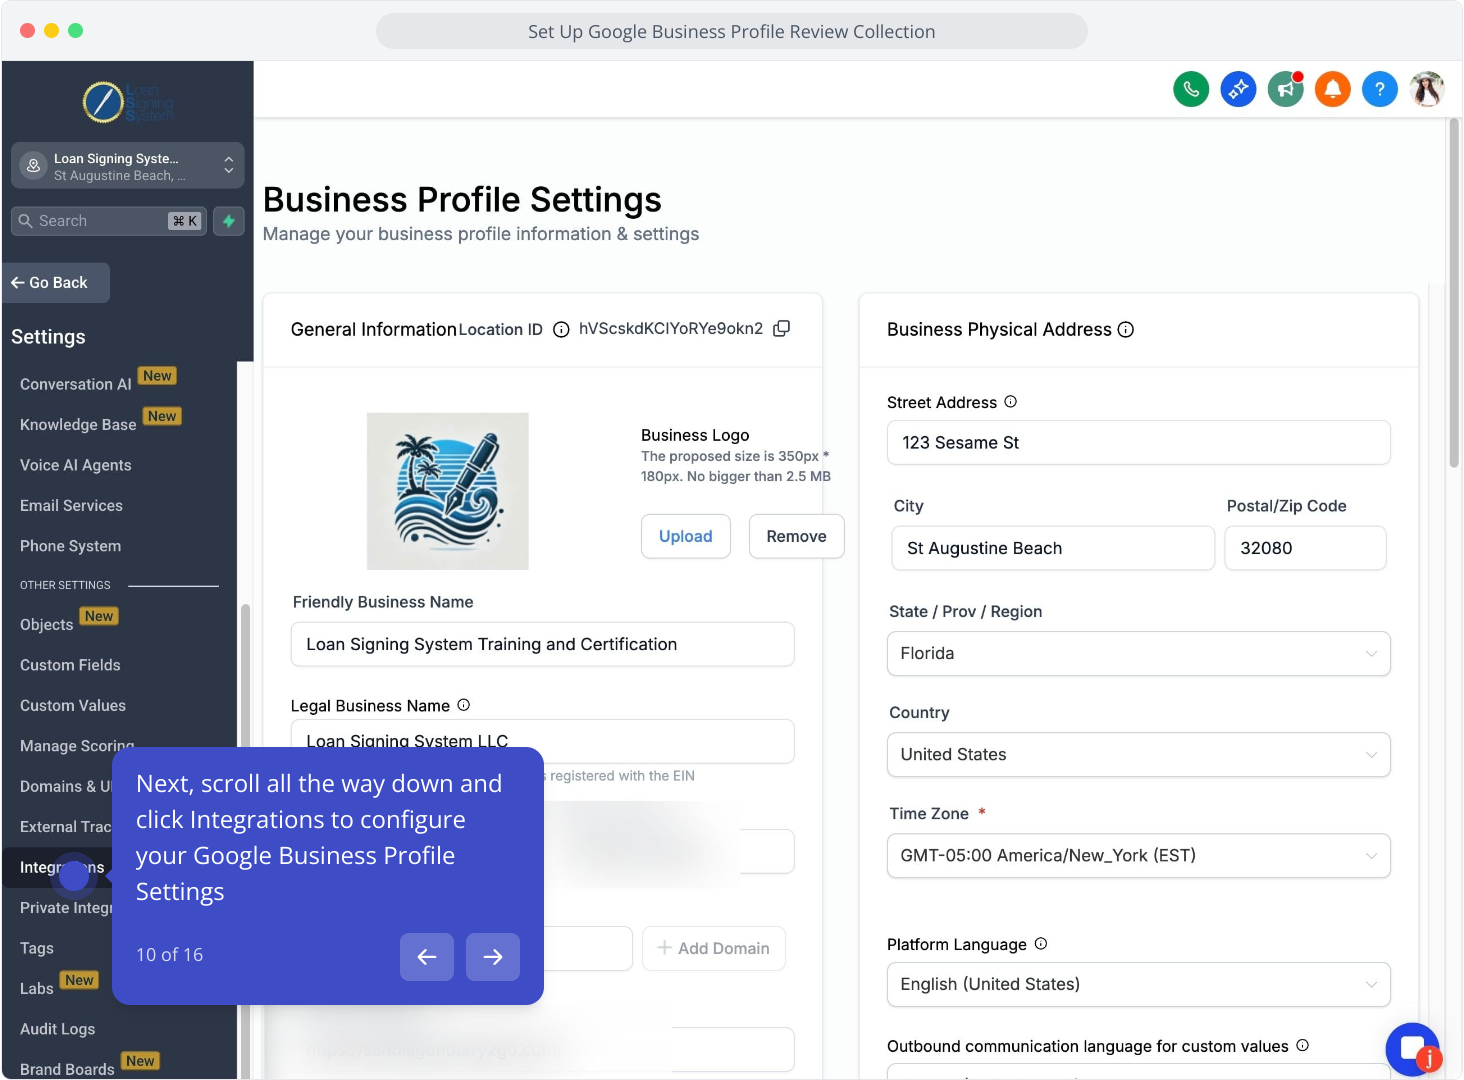Show Business Physical Address info tooltip
Image resolution: width=1464 pixels, height=1080 pixels.
(x=1126, y=330)
